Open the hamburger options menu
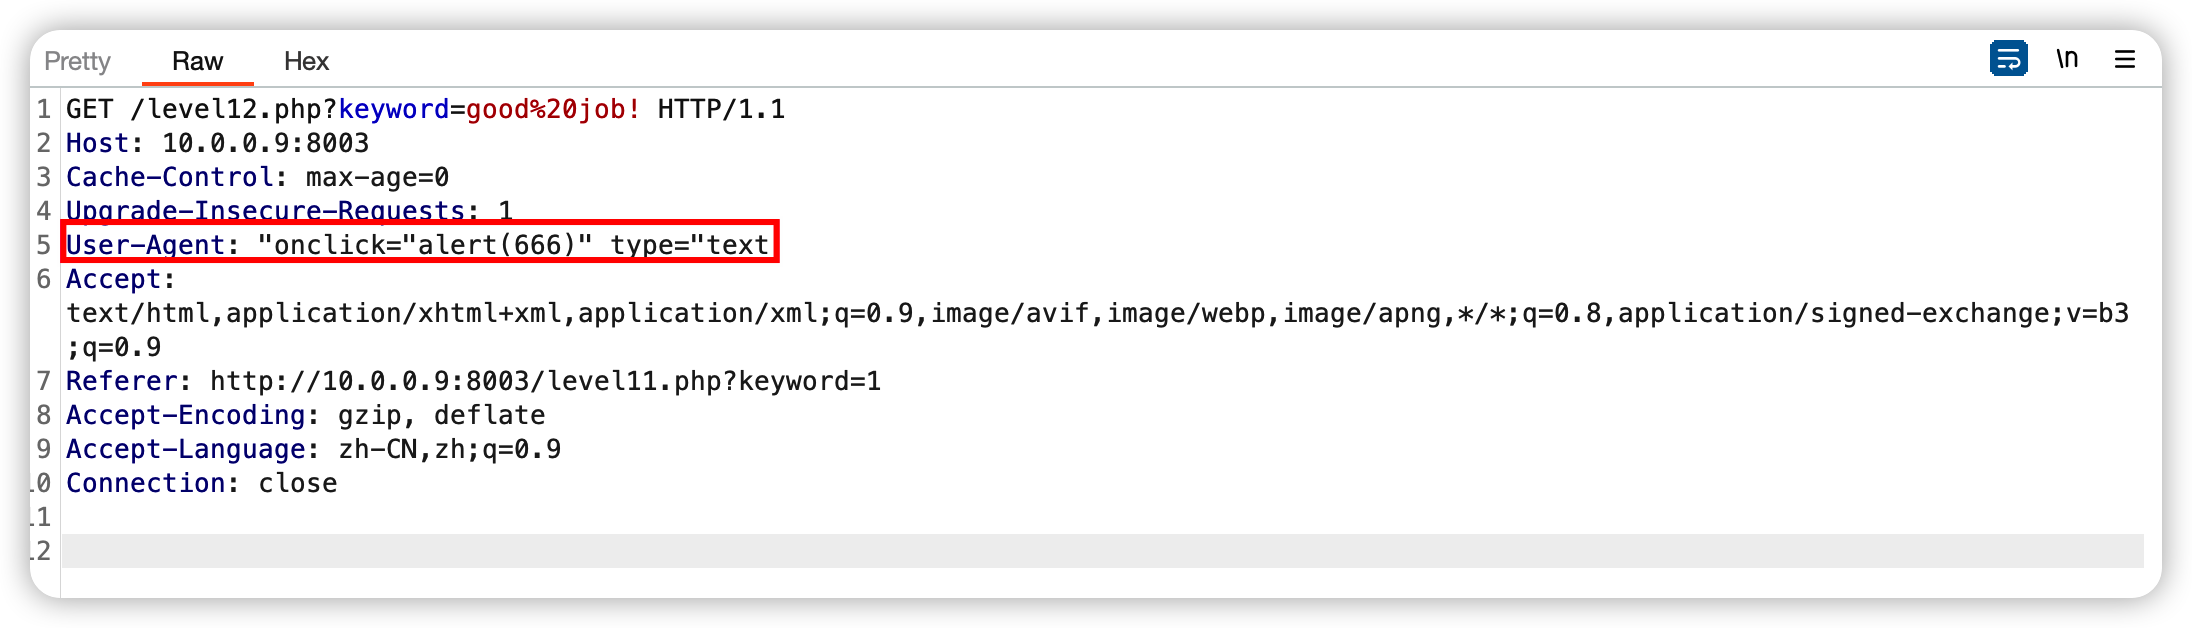The width and height of the screenshot is (2192, 628). pos(2125,60)
